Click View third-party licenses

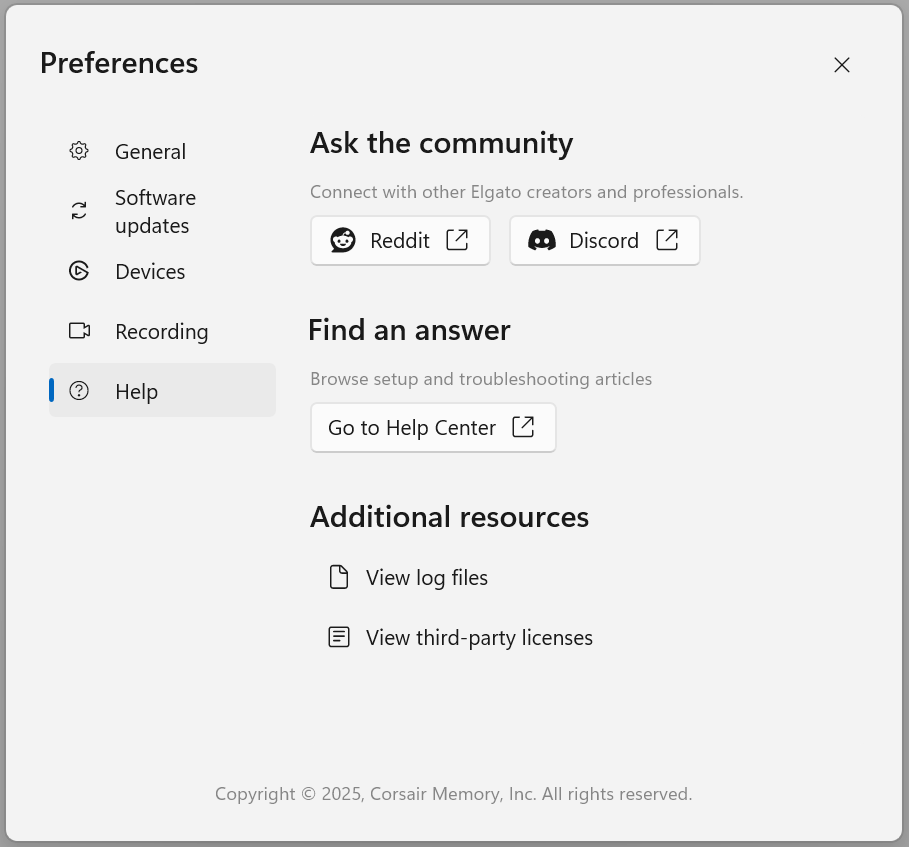[x=479, y=637]
